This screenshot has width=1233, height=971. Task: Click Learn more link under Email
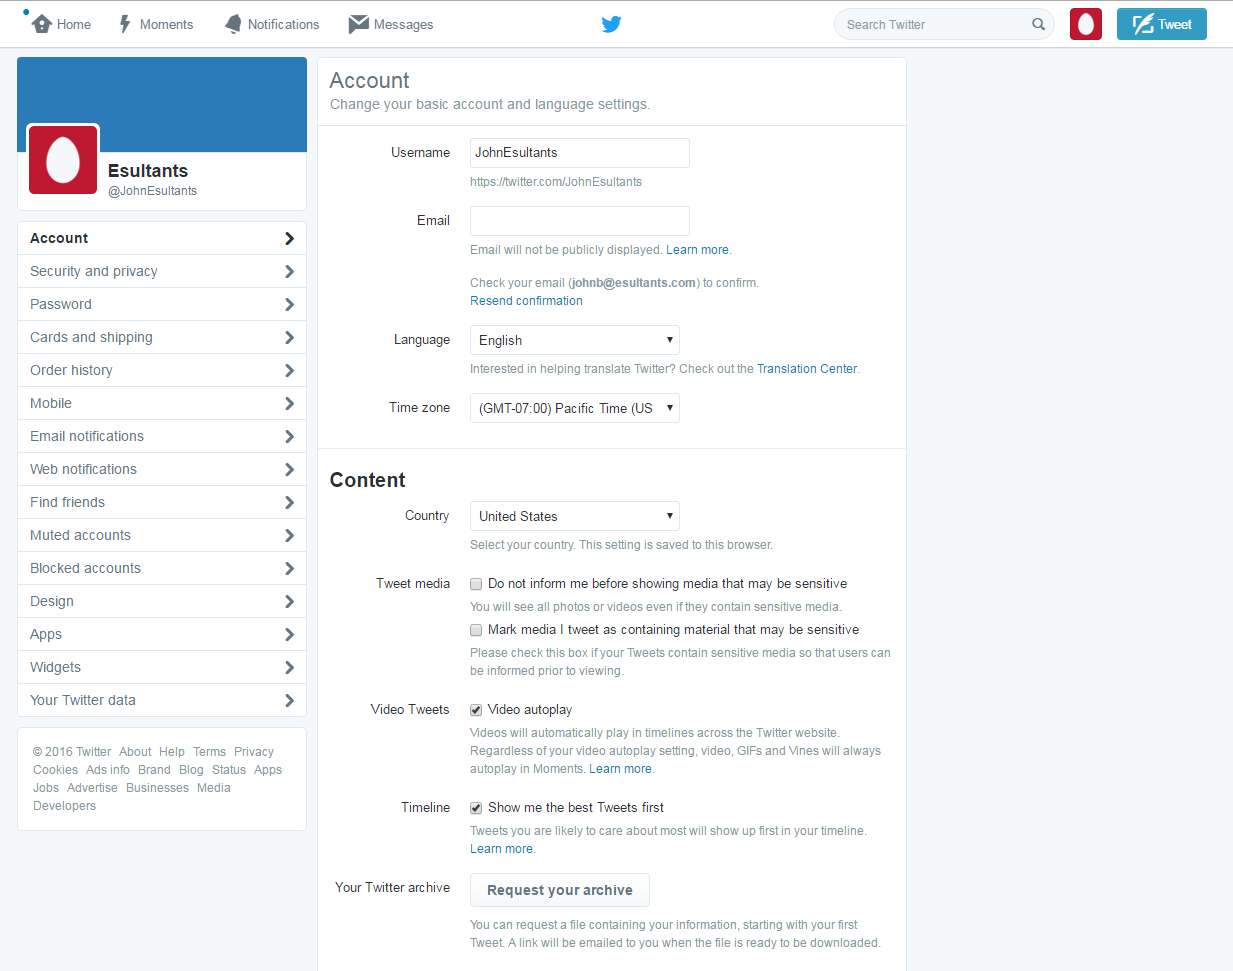pos(697,250)
